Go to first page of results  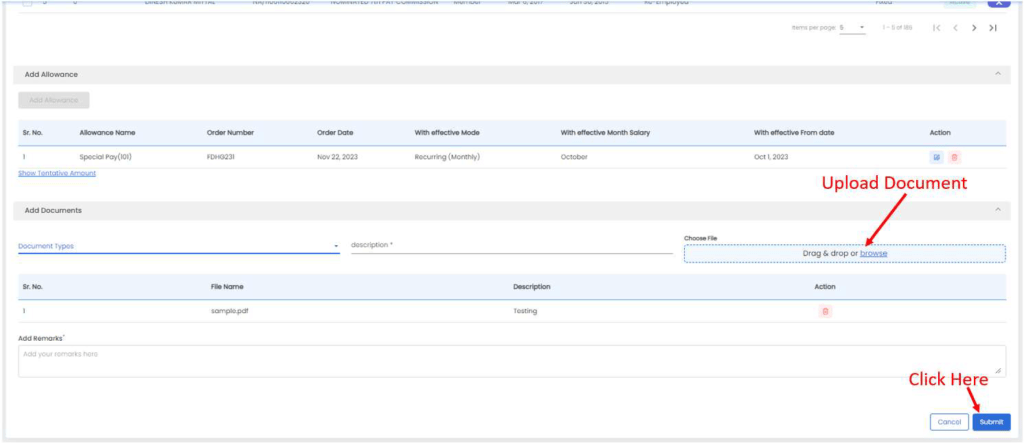tap(936, 28)
